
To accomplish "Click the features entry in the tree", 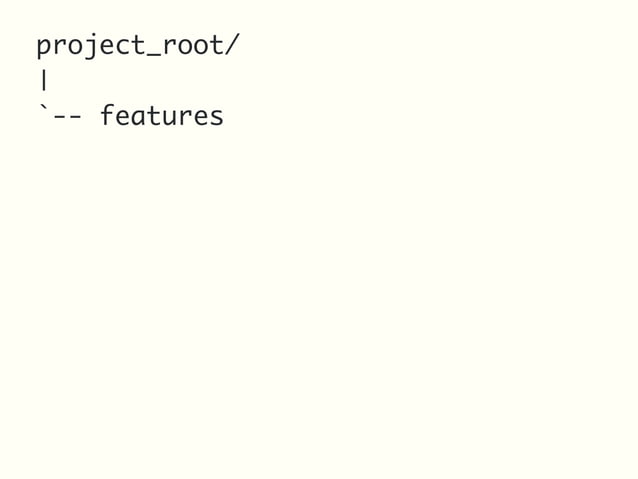I will coord(162,116).
